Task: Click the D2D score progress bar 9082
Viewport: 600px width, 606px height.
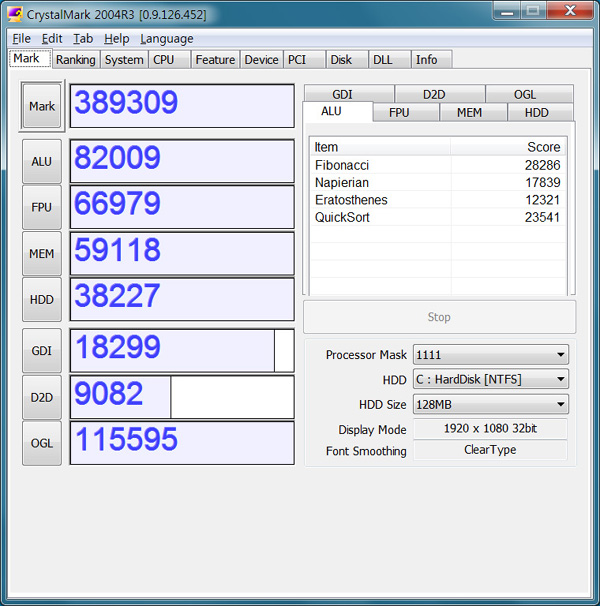Action: pyautogui.click(x=182, y=397)
